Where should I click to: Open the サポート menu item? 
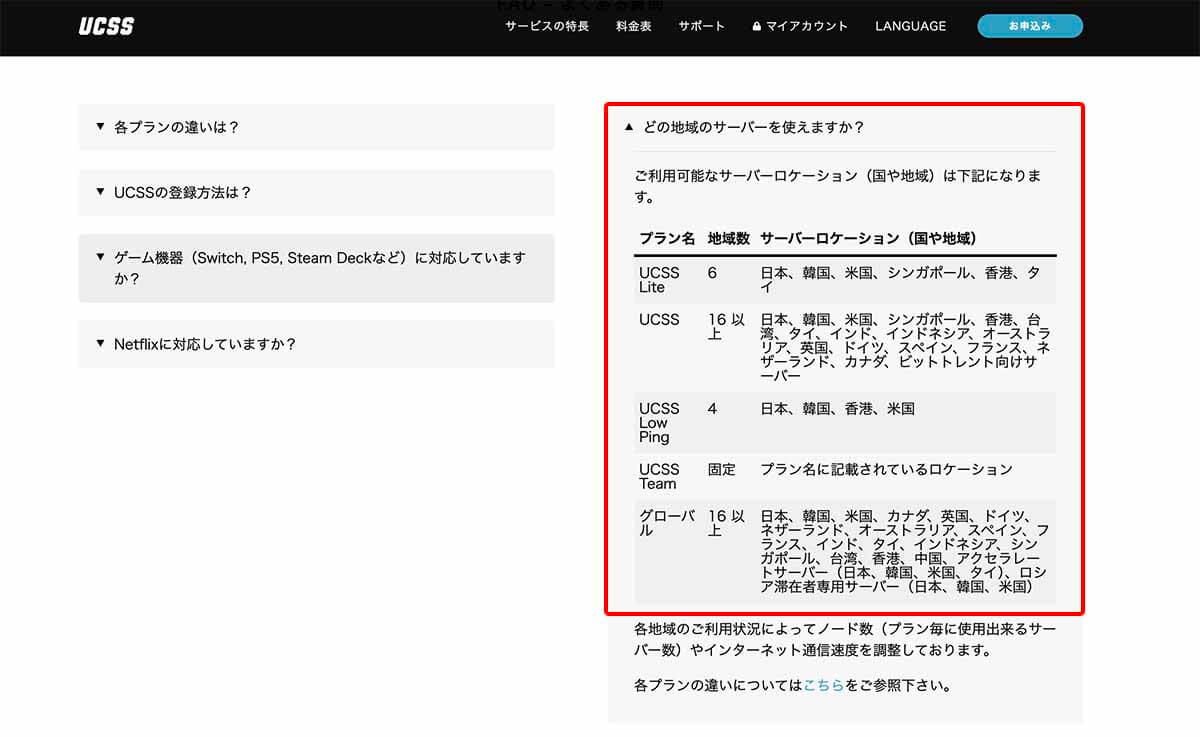[x=700, y=27]
